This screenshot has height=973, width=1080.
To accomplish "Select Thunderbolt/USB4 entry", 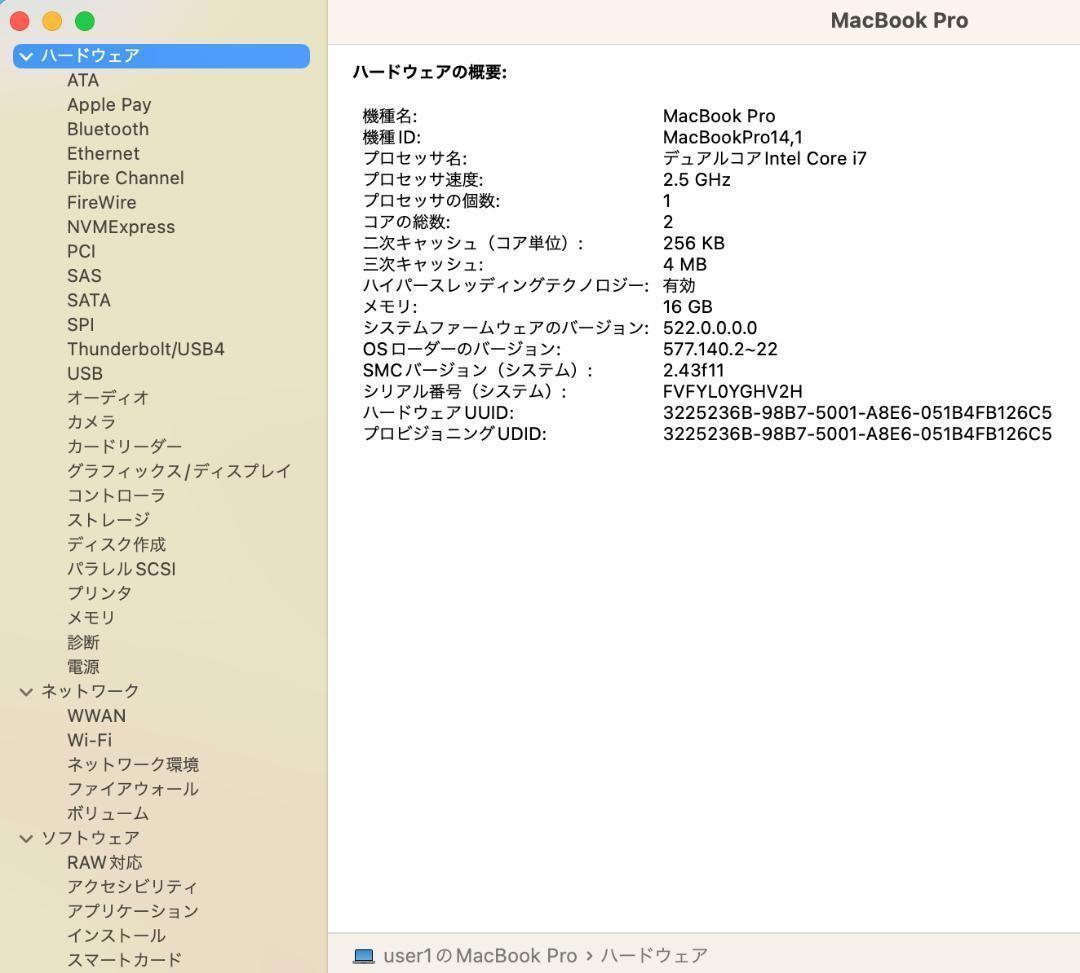I will tap(145, 349).
